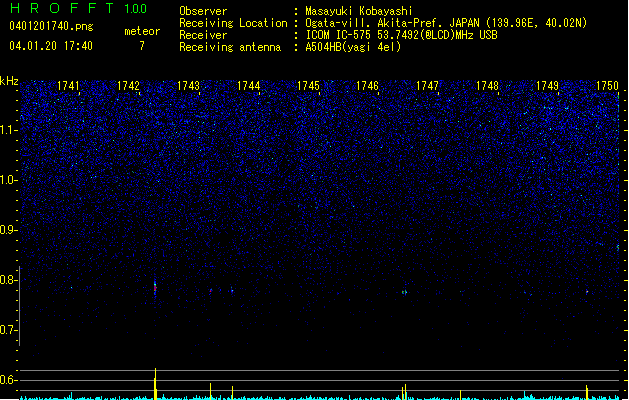Click the 1746 time marker
Viewport: 629px width, 400px height.
(x=367, y=86)
